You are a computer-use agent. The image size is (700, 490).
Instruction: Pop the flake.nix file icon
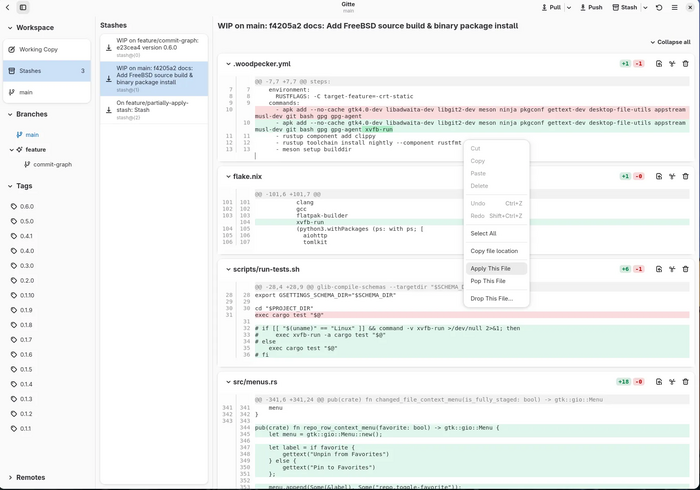click(x=672, y=176)
